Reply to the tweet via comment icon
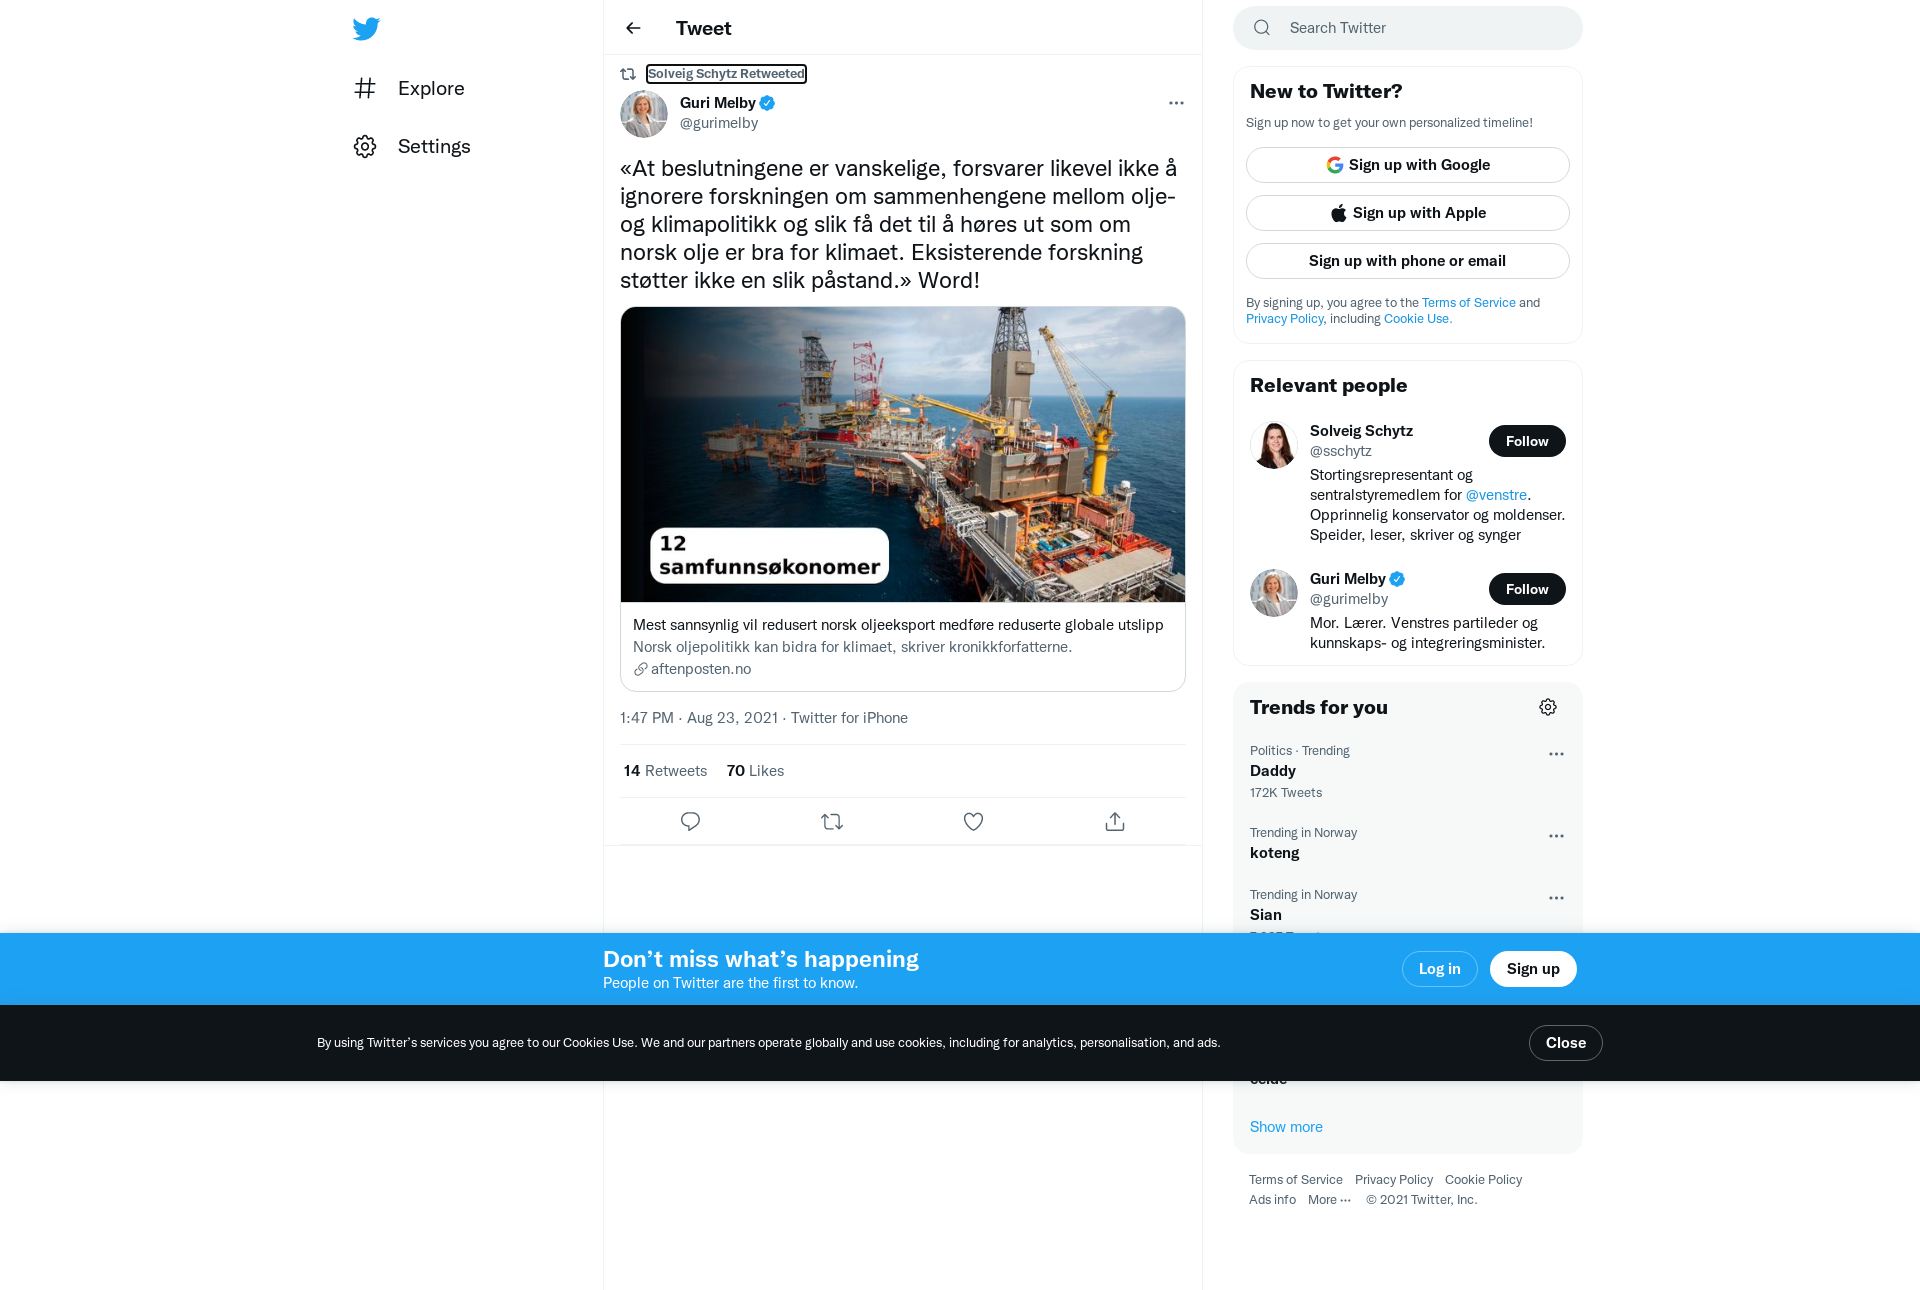Screen dimensions: 1920x1290 tap(690, 821)
